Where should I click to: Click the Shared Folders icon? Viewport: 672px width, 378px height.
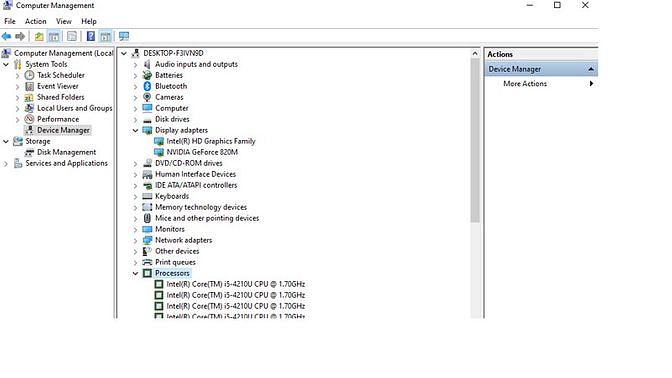[29, 97]
